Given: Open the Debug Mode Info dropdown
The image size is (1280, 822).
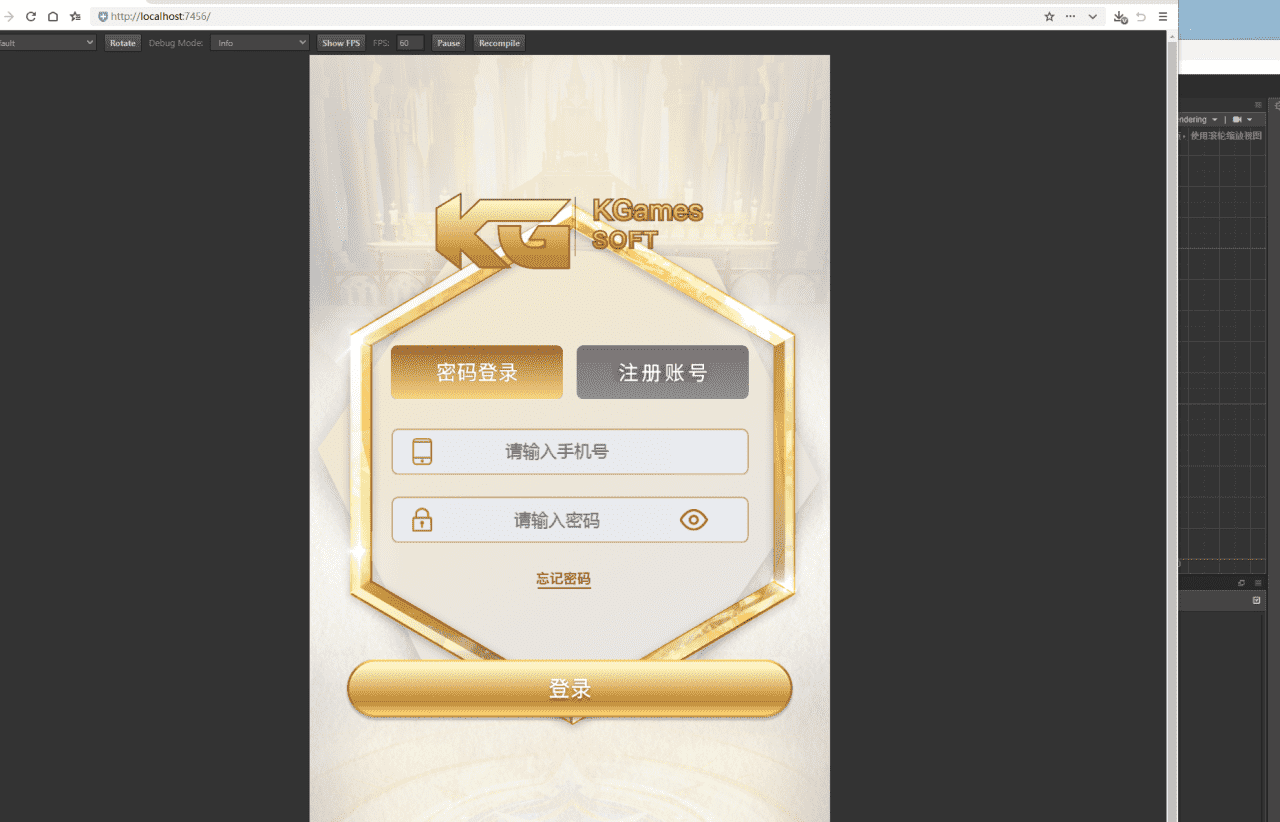Looking at the screenshot, I should [260, 43].
